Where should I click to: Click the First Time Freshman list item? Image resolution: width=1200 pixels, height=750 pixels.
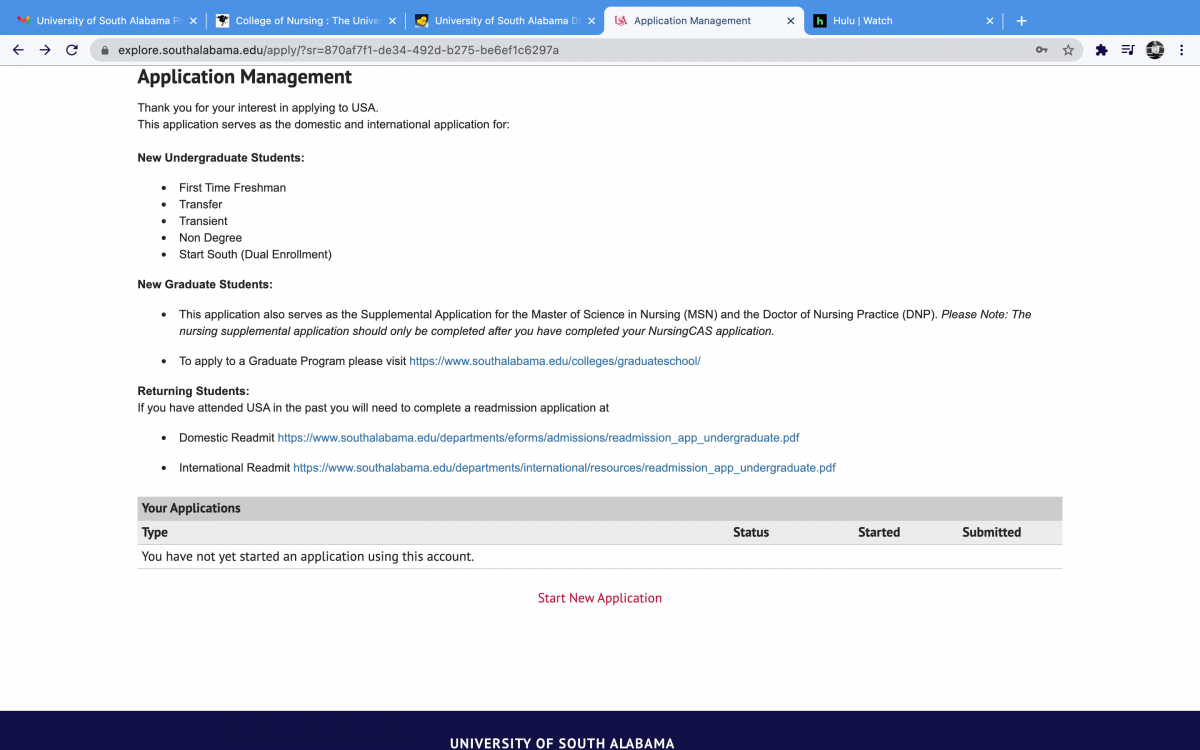click(232, 188)
